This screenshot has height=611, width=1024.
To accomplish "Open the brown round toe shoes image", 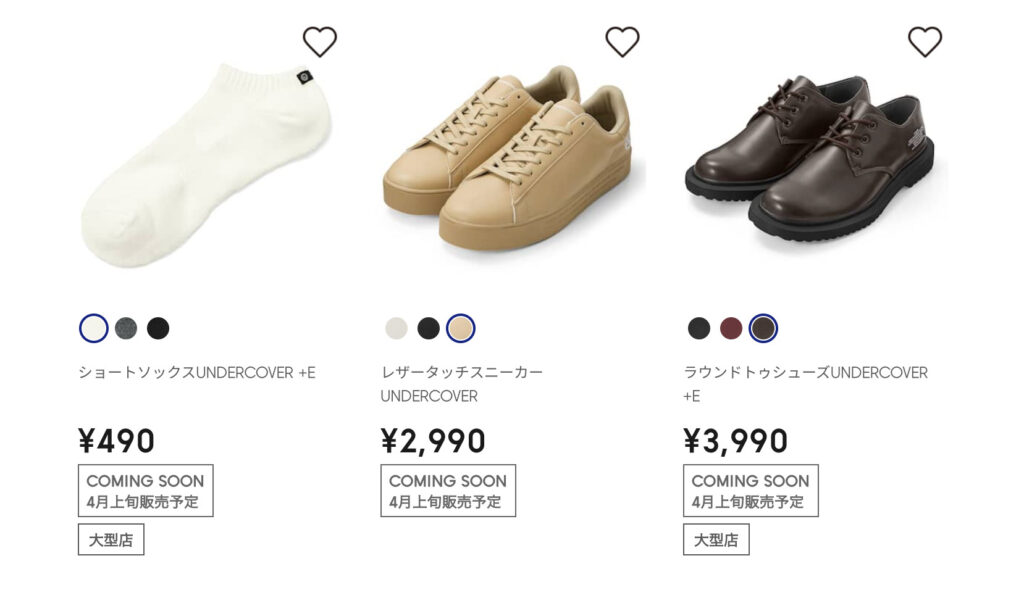I will 811,159.
